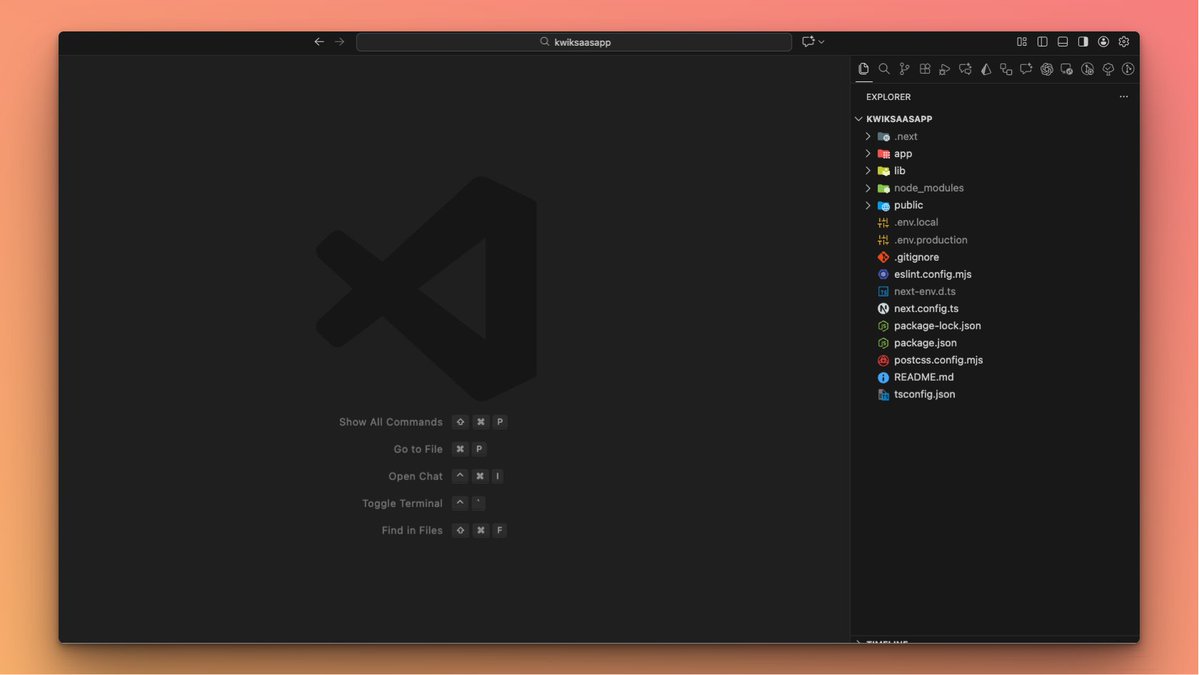
Task: Open Accounts profile icon in title bar
Action: (1103, 42)
